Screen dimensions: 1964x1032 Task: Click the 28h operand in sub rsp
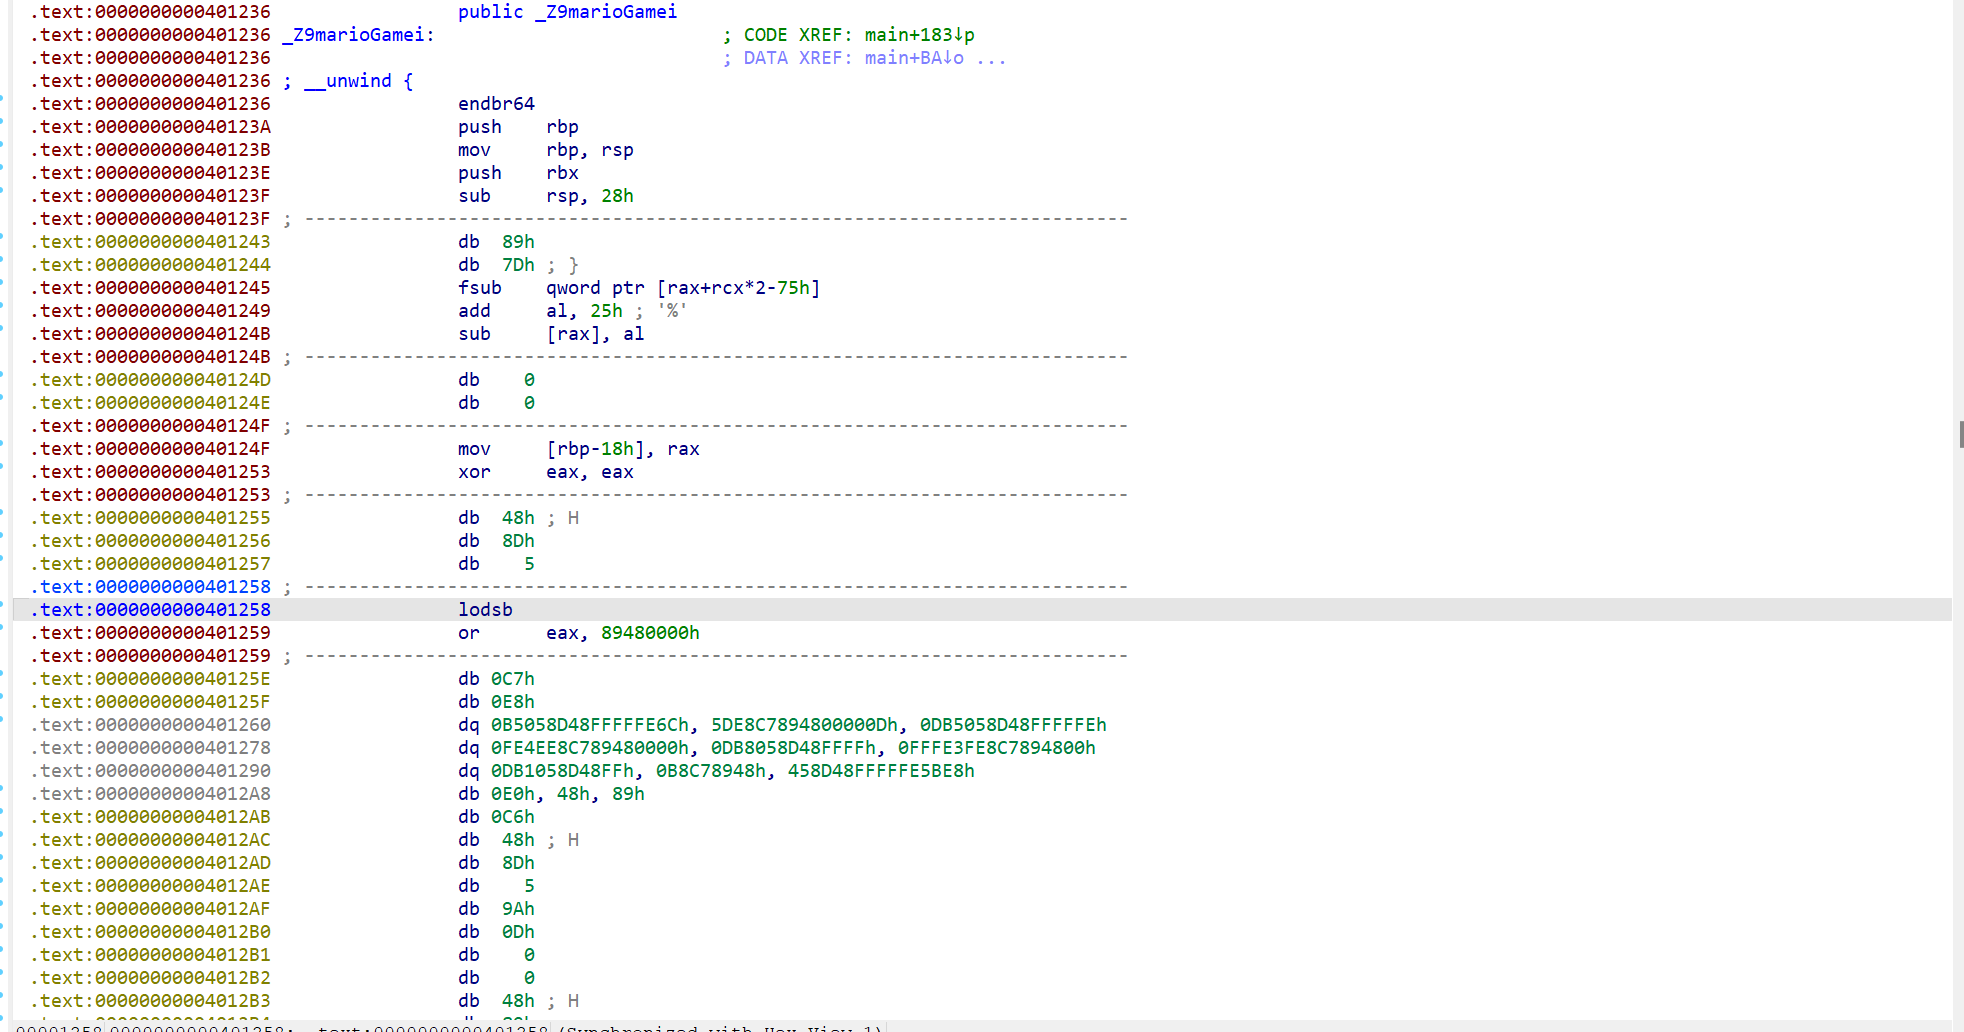point(617,196)
